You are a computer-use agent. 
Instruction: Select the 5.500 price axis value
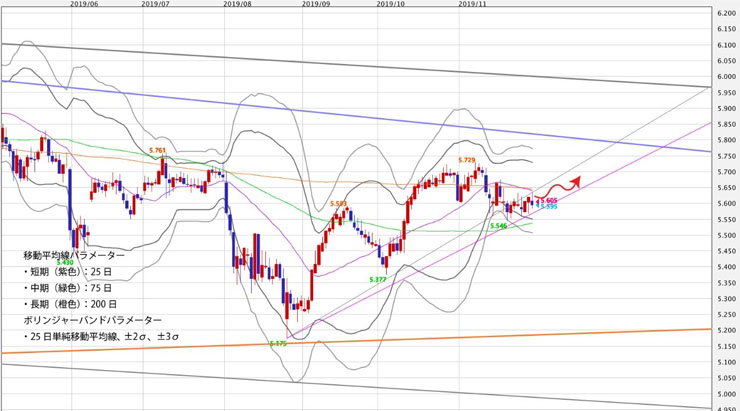726,235
